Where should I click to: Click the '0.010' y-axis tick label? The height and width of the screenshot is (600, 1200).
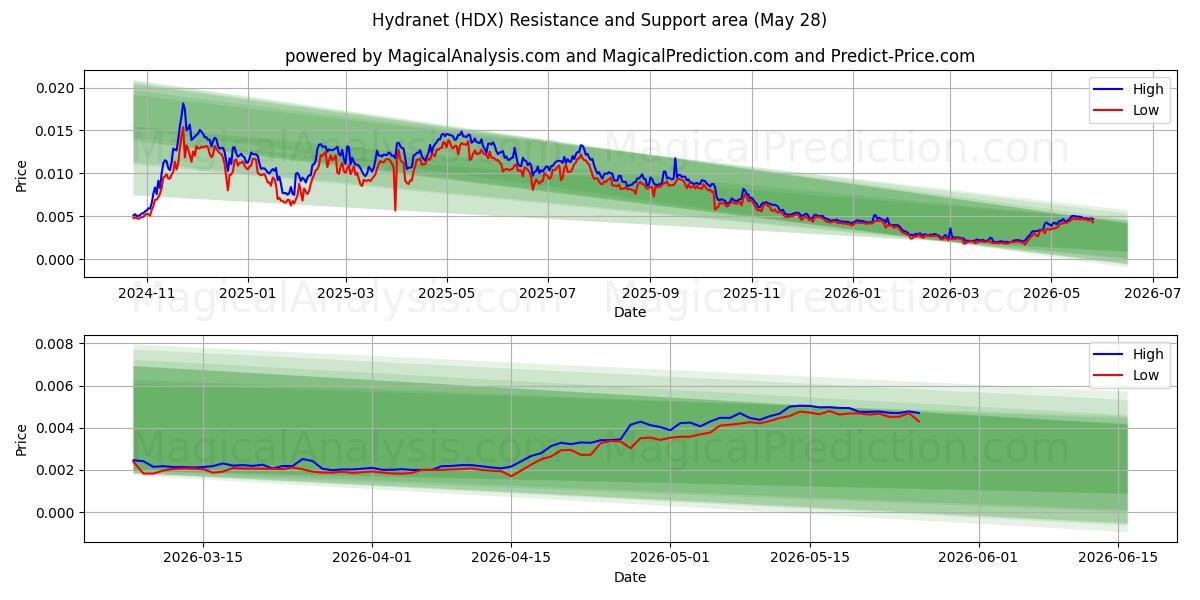55,174
